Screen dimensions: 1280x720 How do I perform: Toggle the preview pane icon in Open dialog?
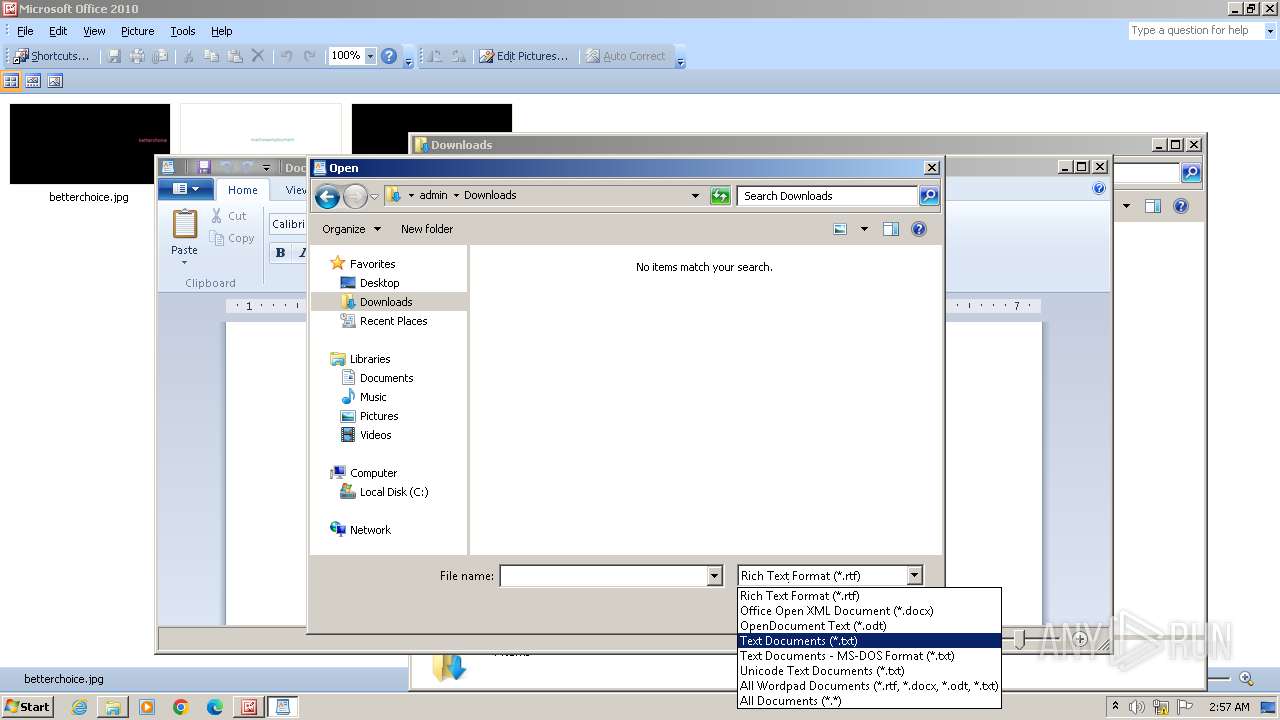[x=891, y=229]
